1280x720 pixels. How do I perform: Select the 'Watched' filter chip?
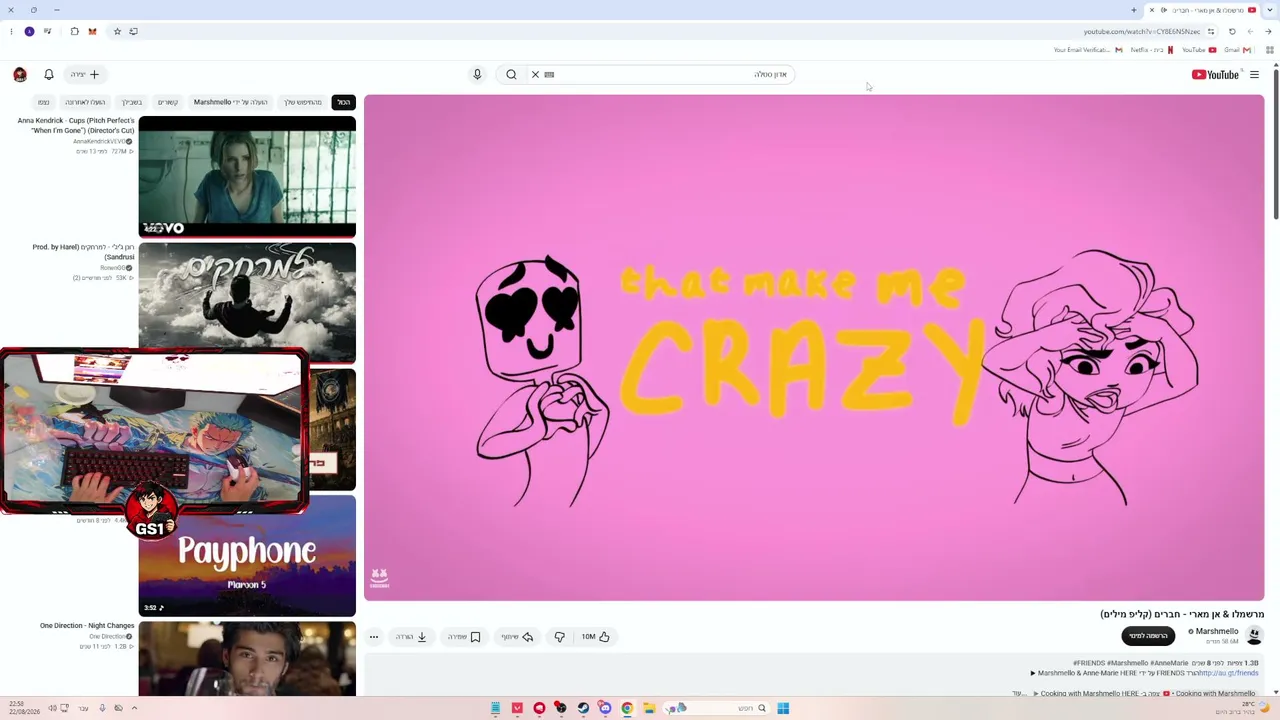point(44,102)
